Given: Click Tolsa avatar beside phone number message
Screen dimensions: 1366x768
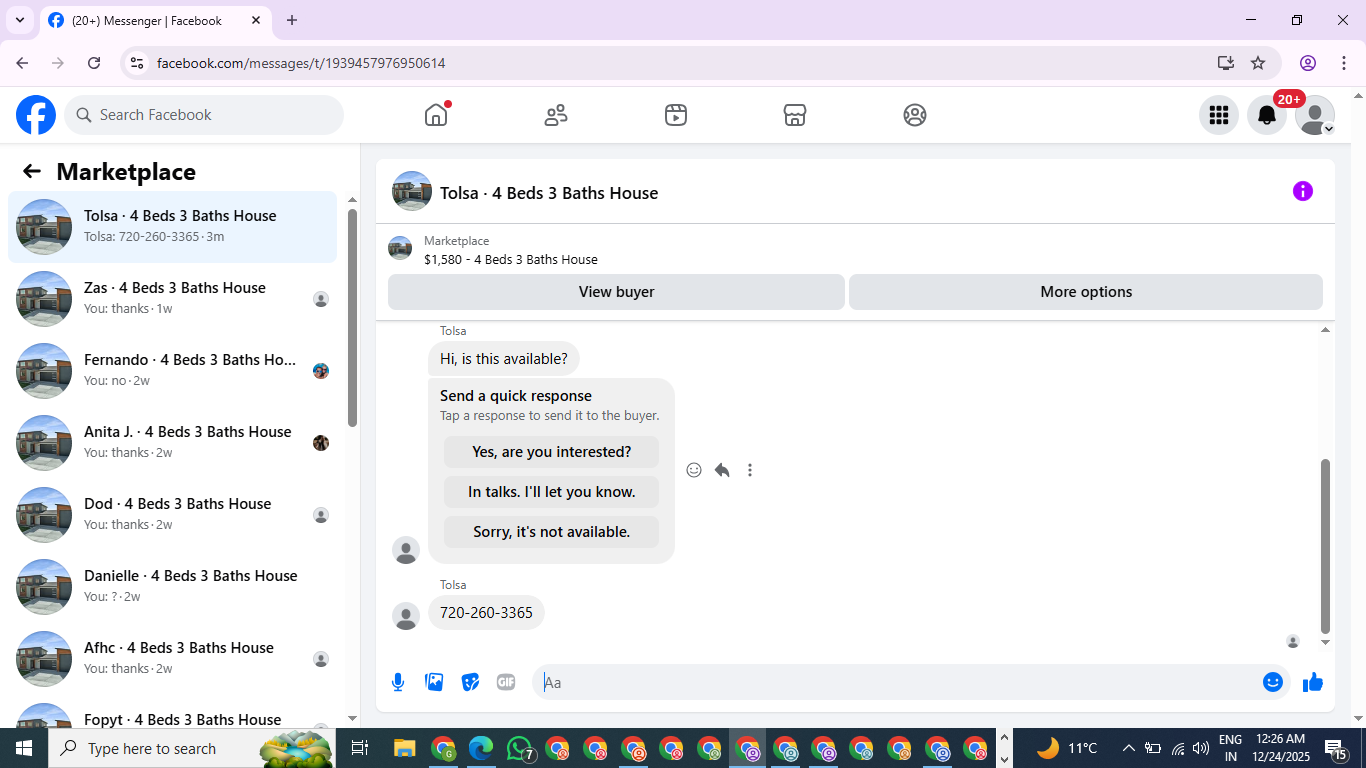Looking at the screenshot, I should 406,616.
